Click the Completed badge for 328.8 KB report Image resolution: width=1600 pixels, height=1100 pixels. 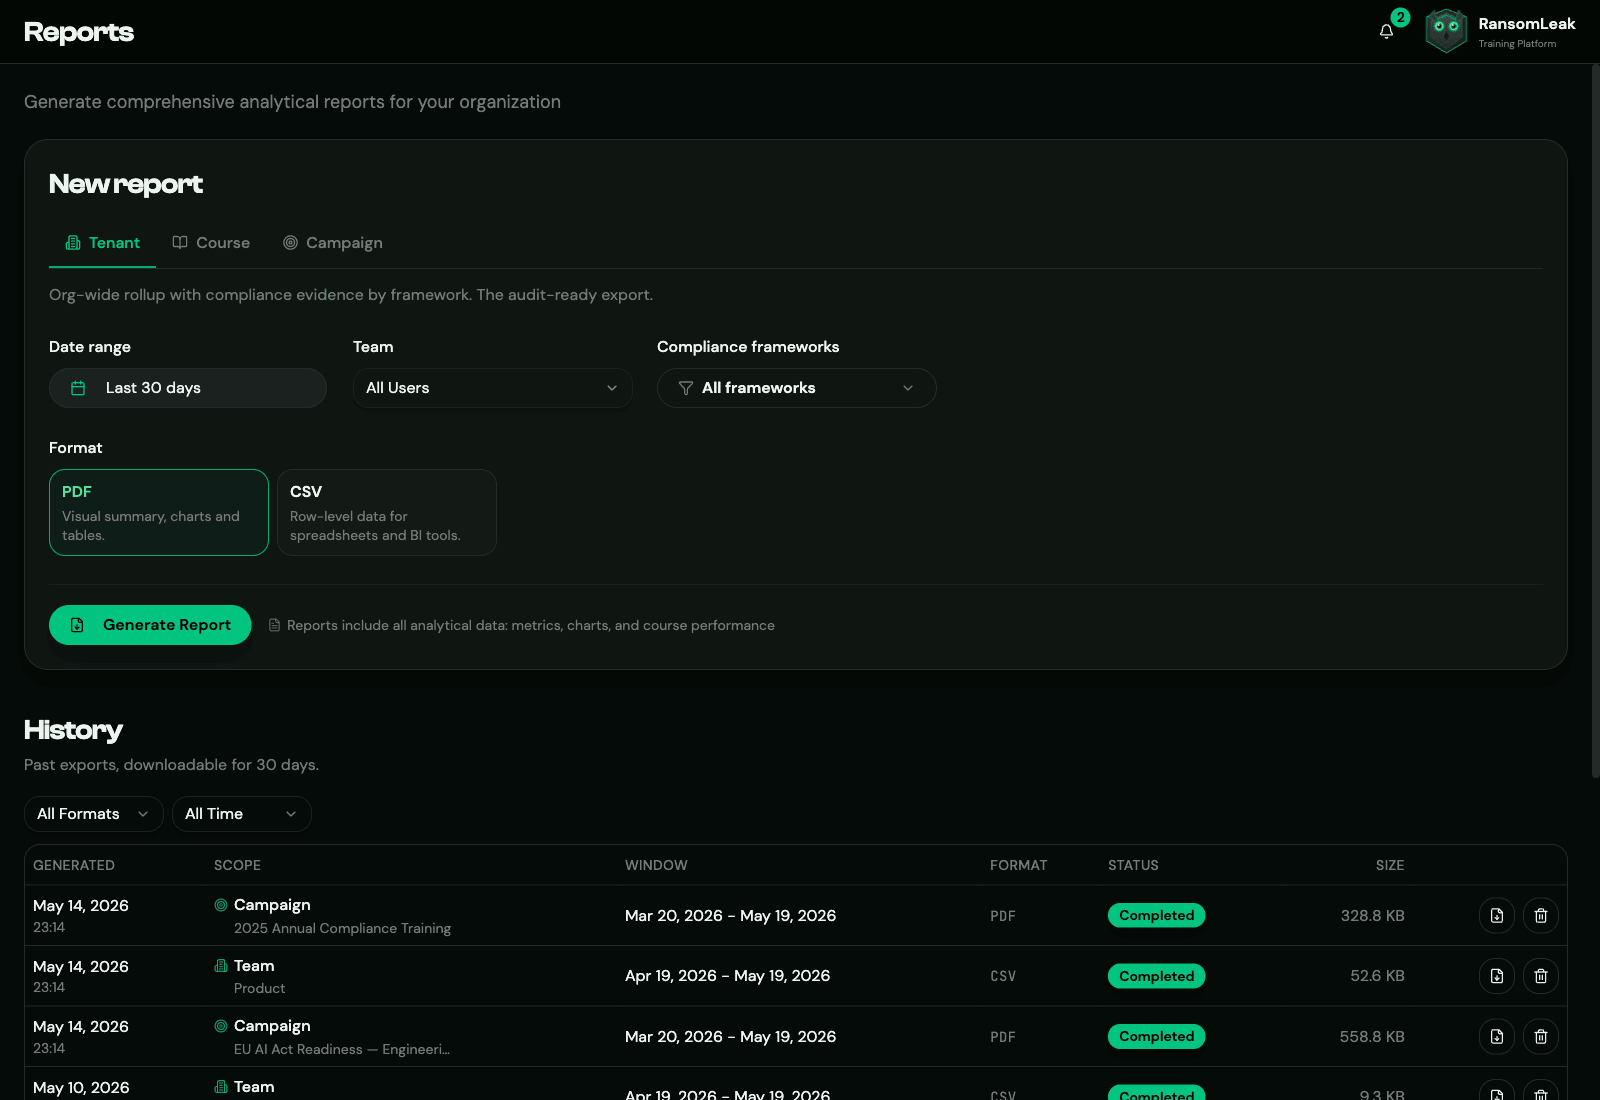(1157, 915)
